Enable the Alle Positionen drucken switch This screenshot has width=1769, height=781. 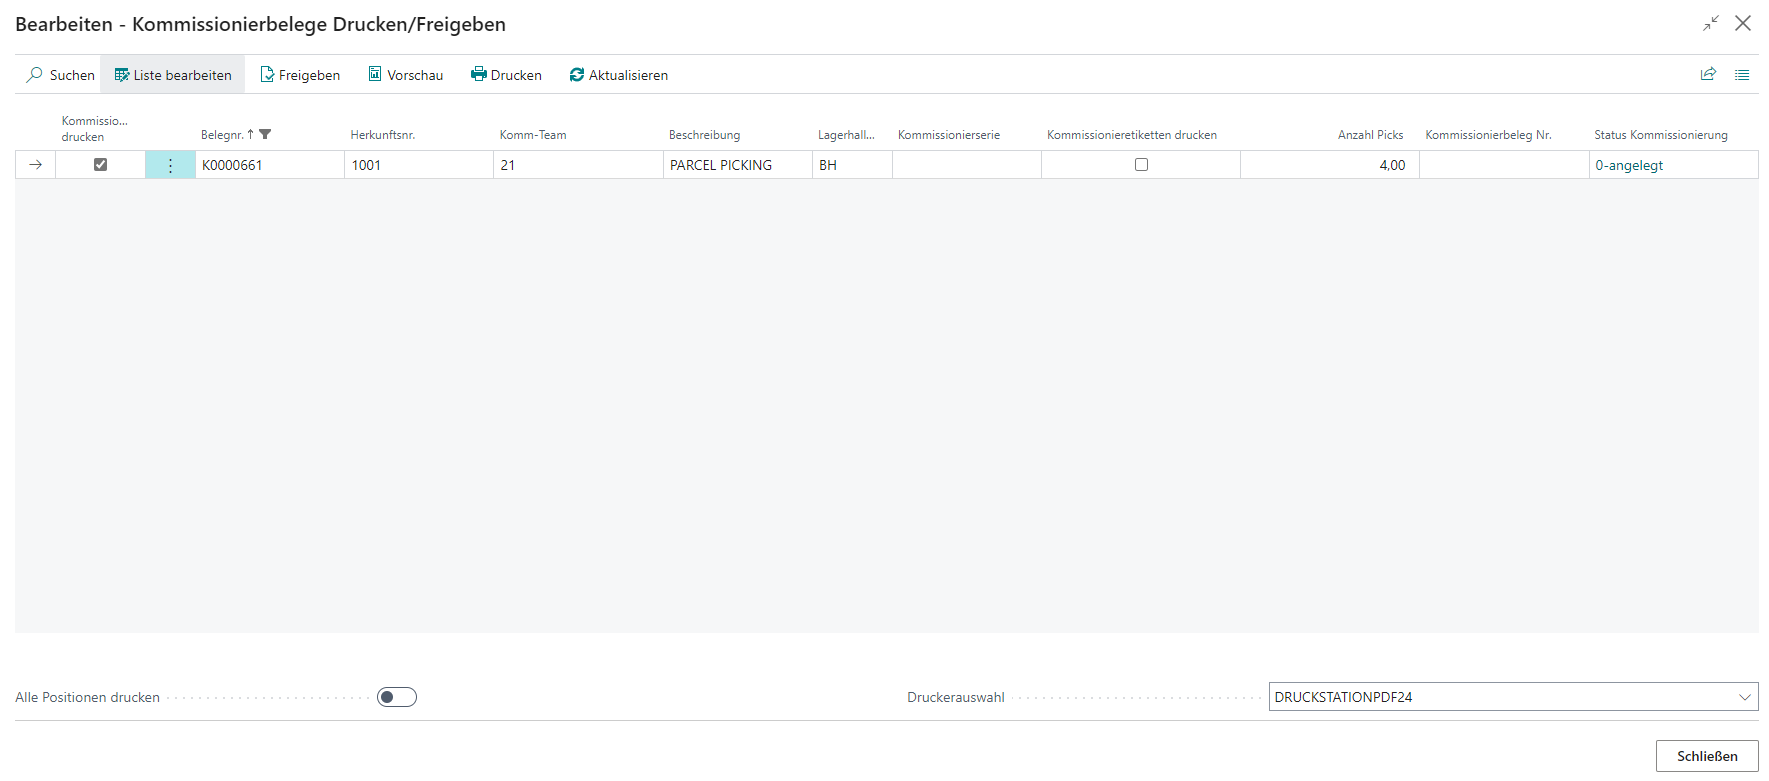click(396, 697)
